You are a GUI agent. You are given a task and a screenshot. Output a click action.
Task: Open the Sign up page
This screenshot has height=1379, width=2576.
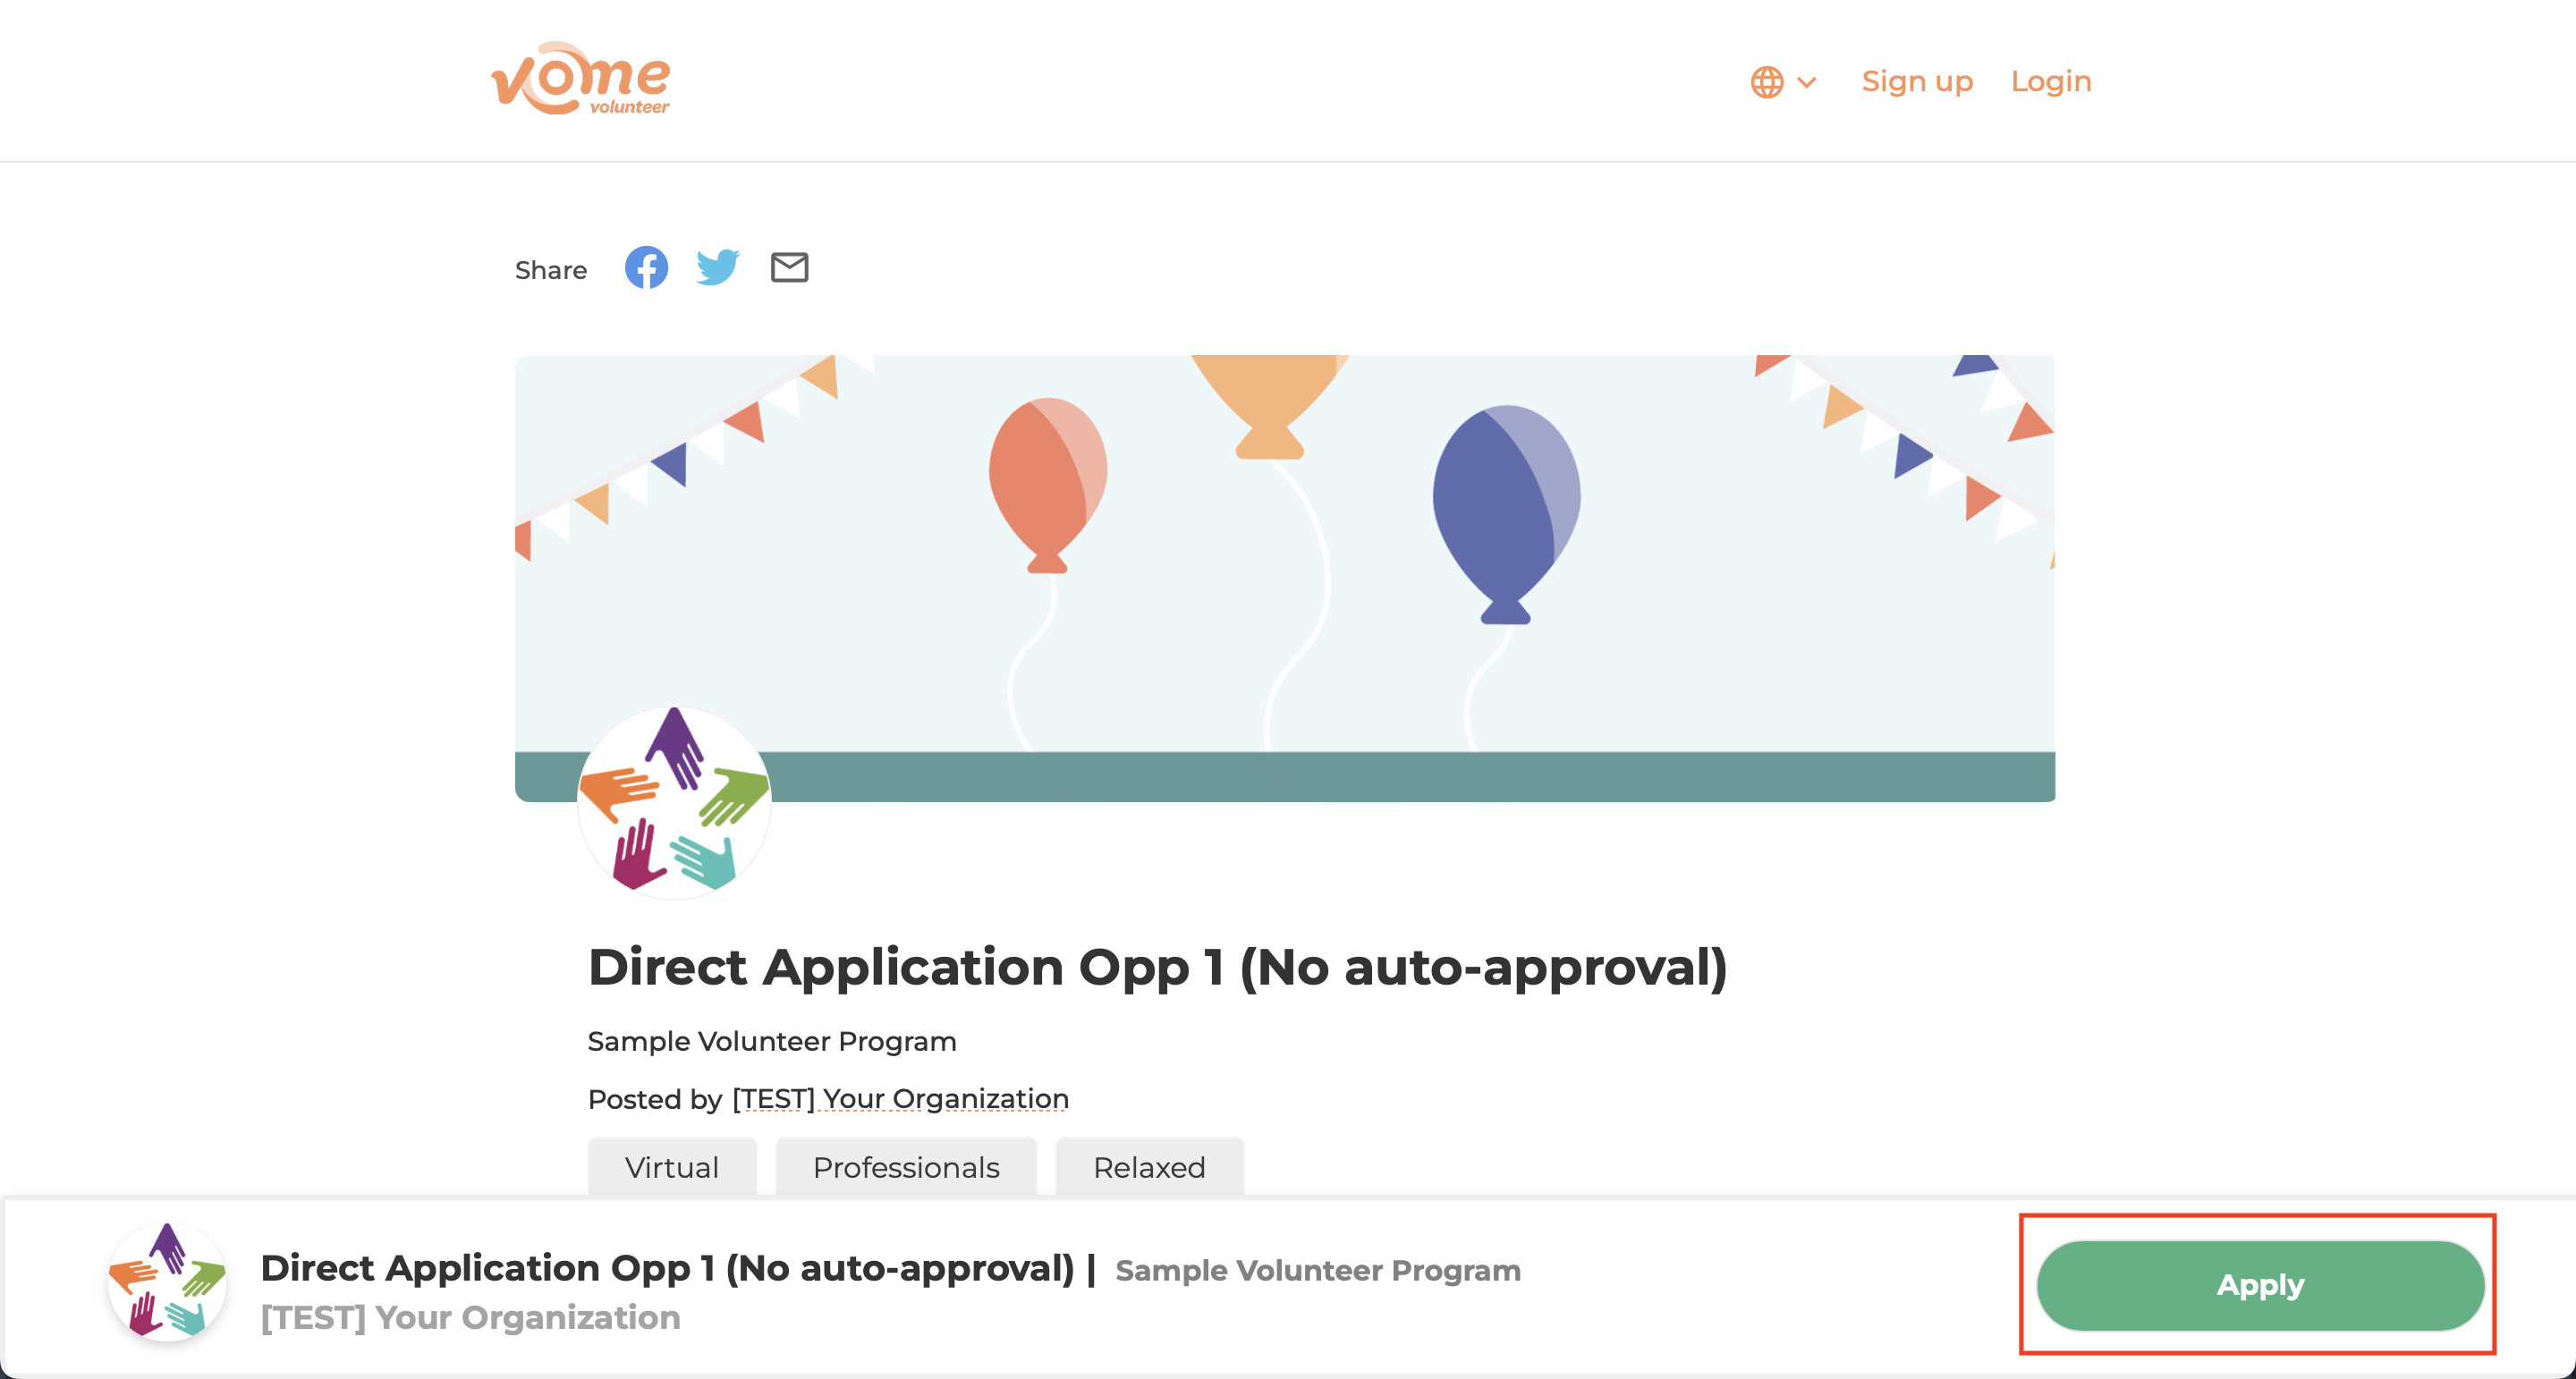coord(1917,81)
